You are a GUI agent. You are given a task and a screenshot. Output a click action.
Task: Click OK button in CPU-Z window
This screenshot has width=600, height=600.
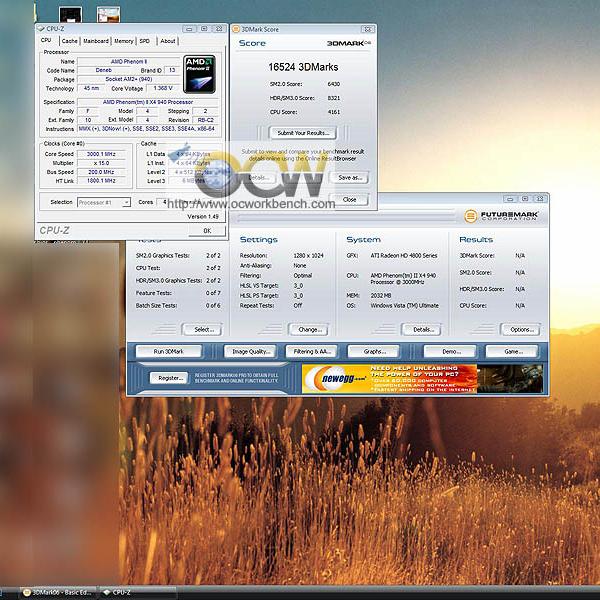pos(207,230)
